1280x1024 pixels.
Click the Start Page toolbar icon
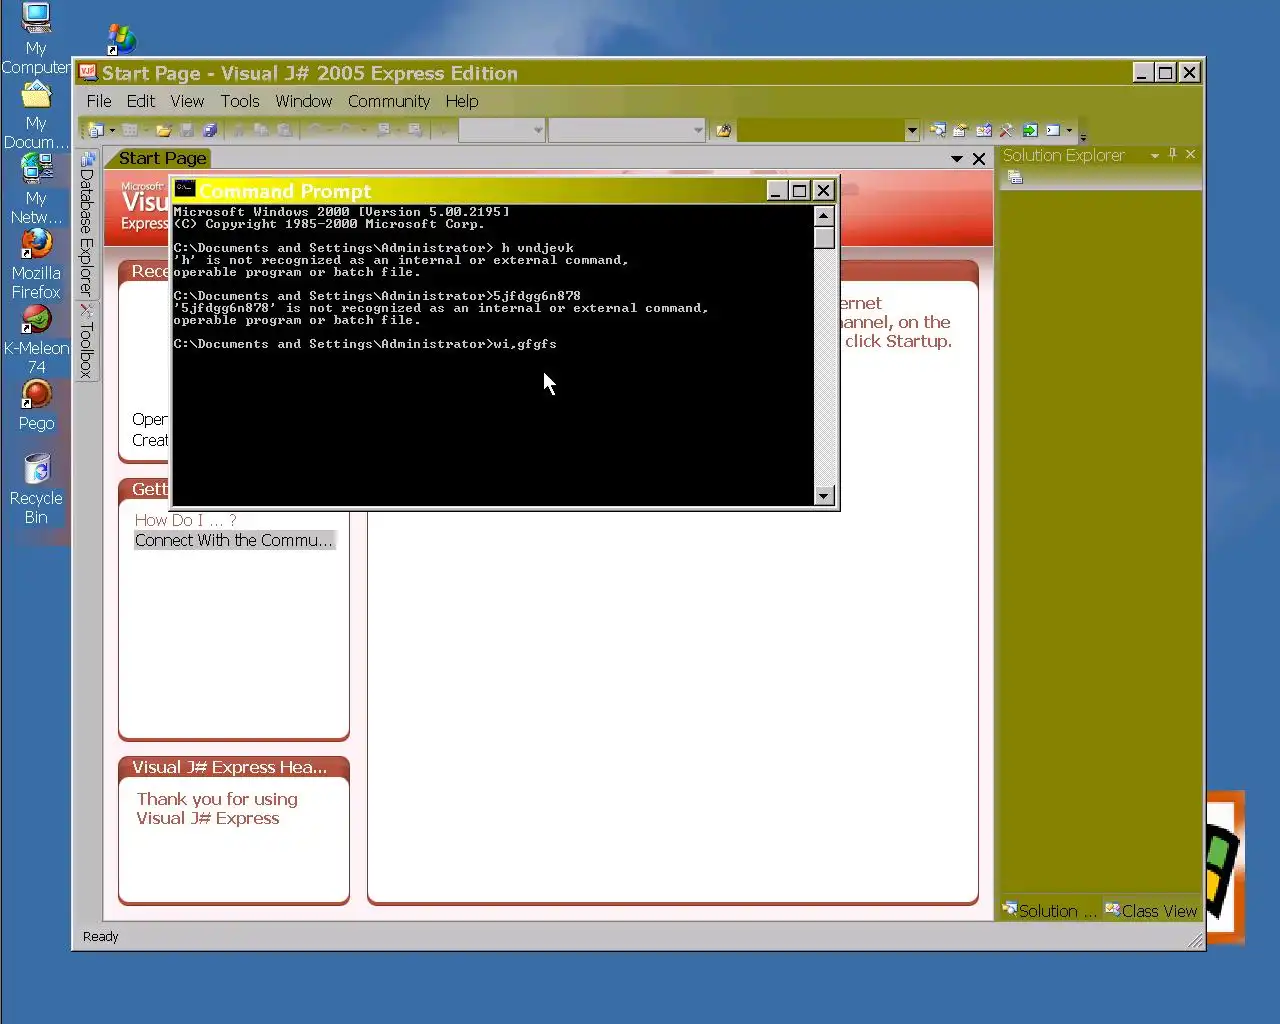coord(1030,130)
